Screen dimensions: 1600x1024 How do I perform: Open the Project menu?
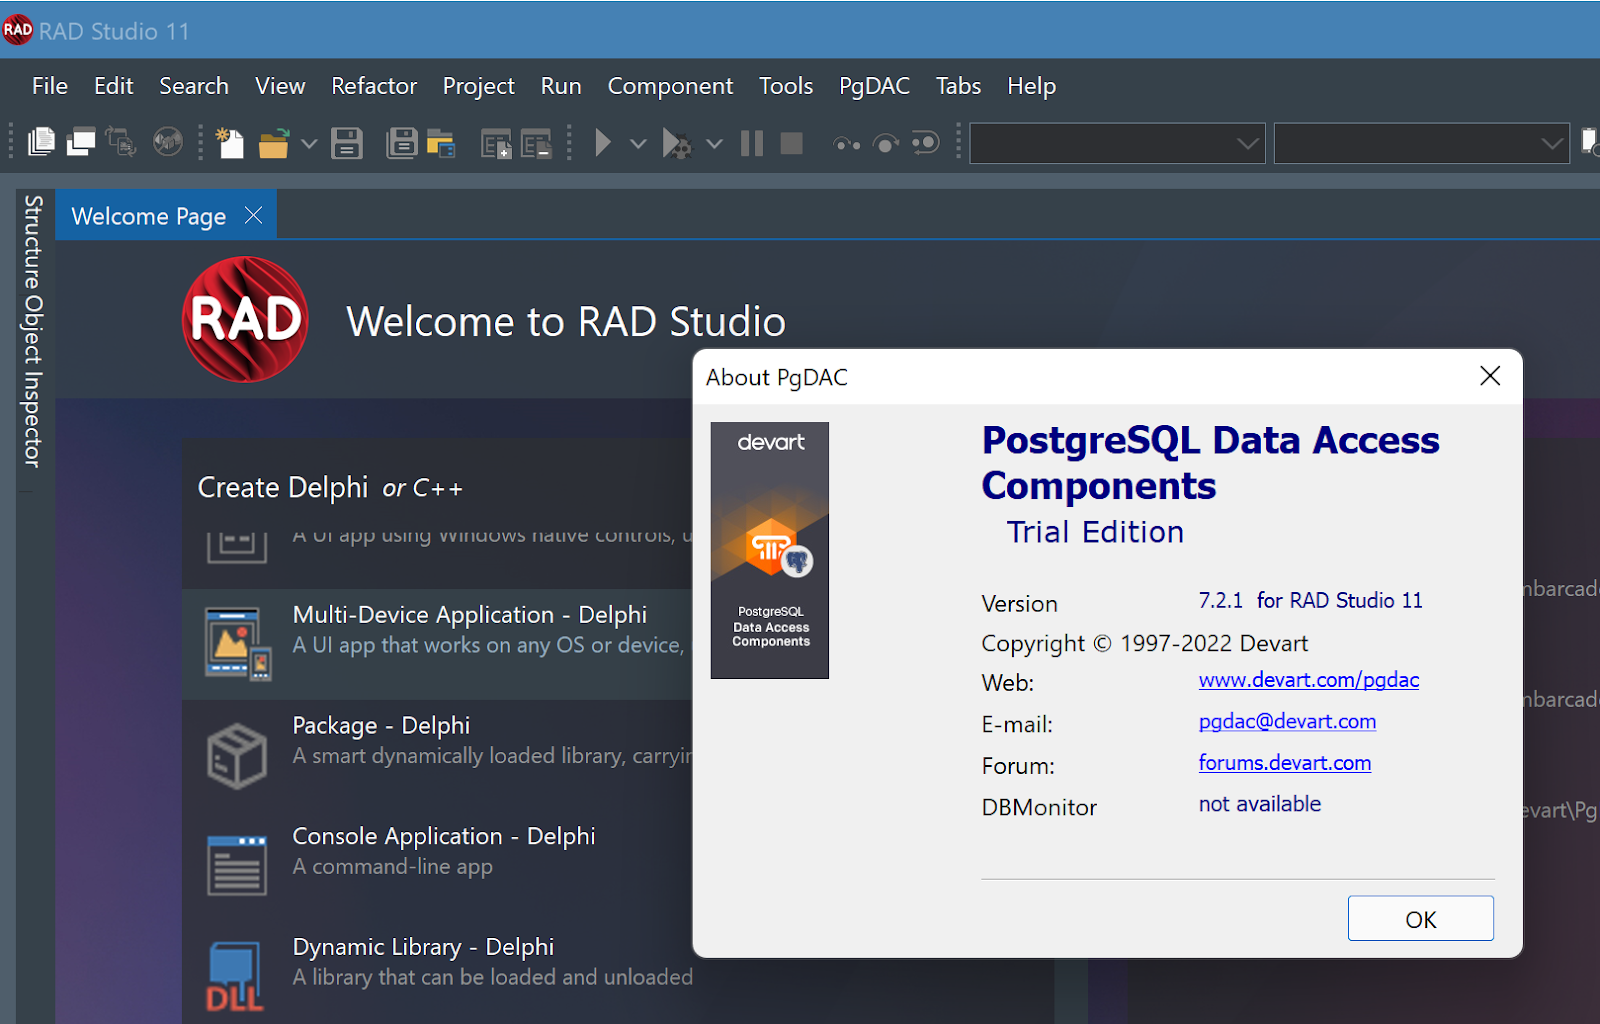tap(479, 86)
